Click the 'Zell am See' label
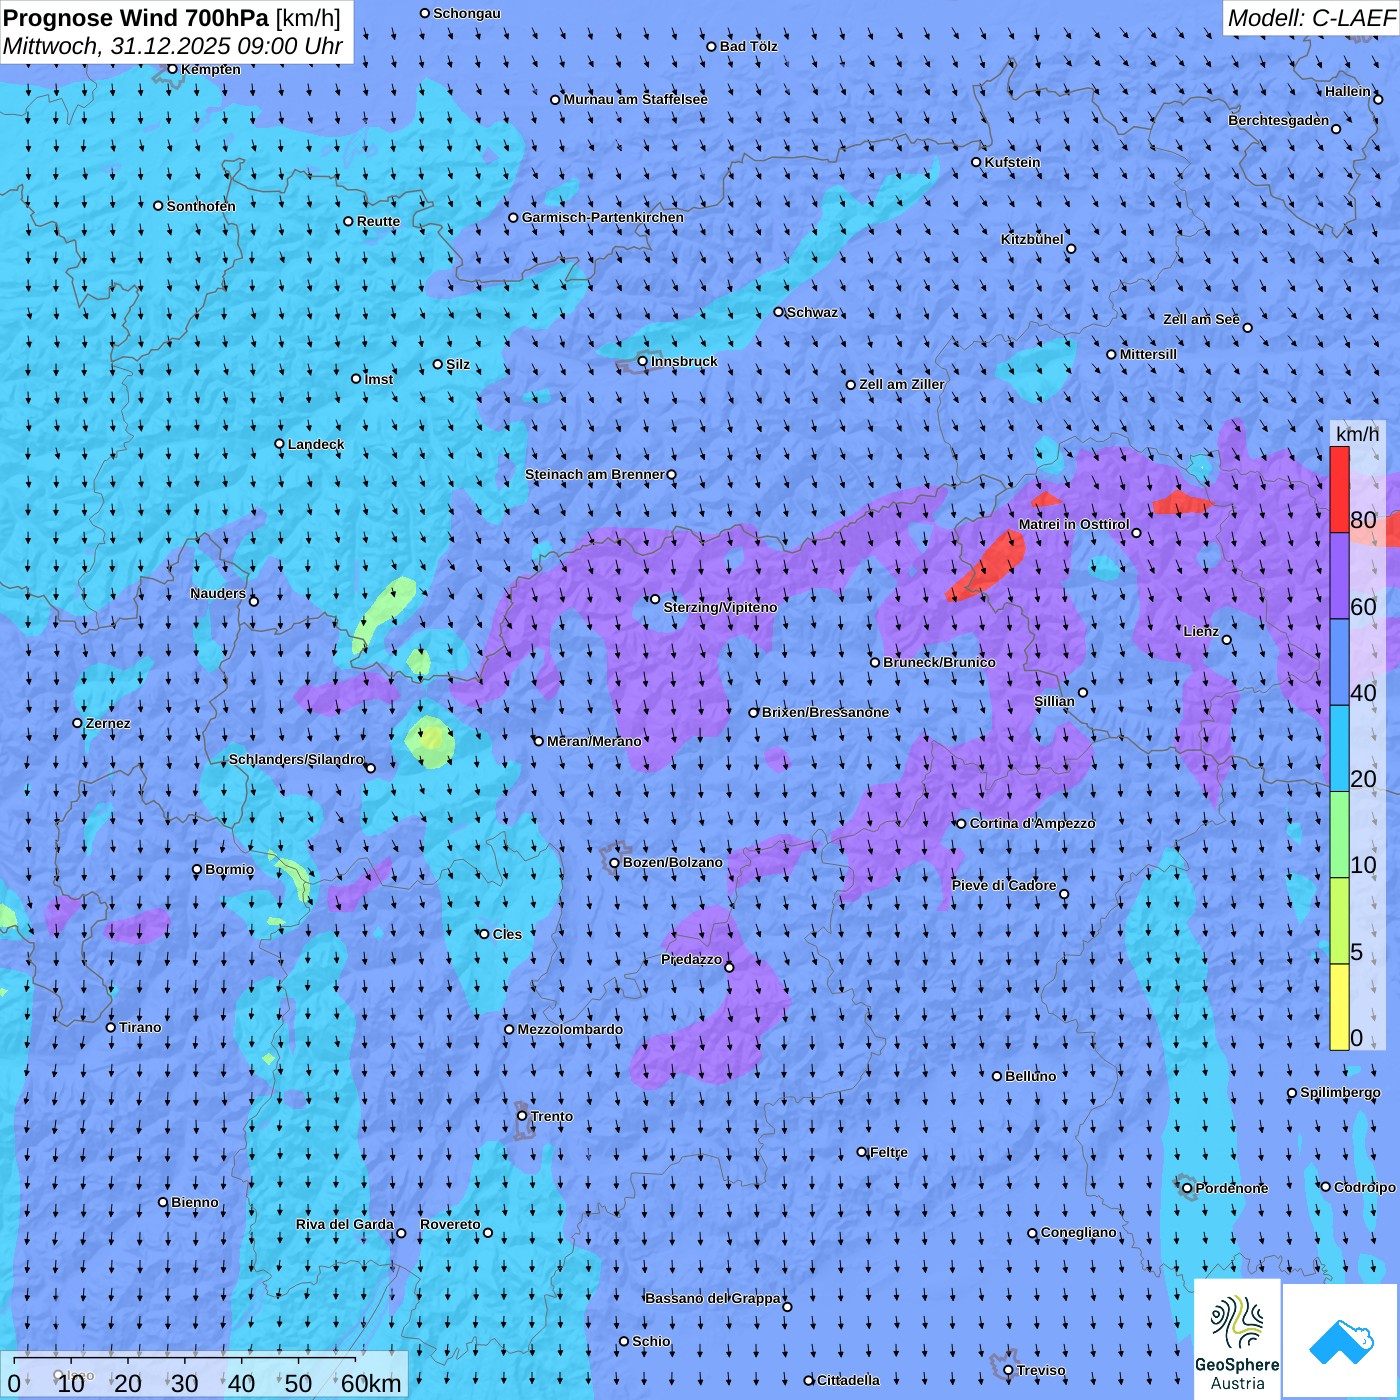This screenshot has height=1400, width=1400. (1201, 319)
